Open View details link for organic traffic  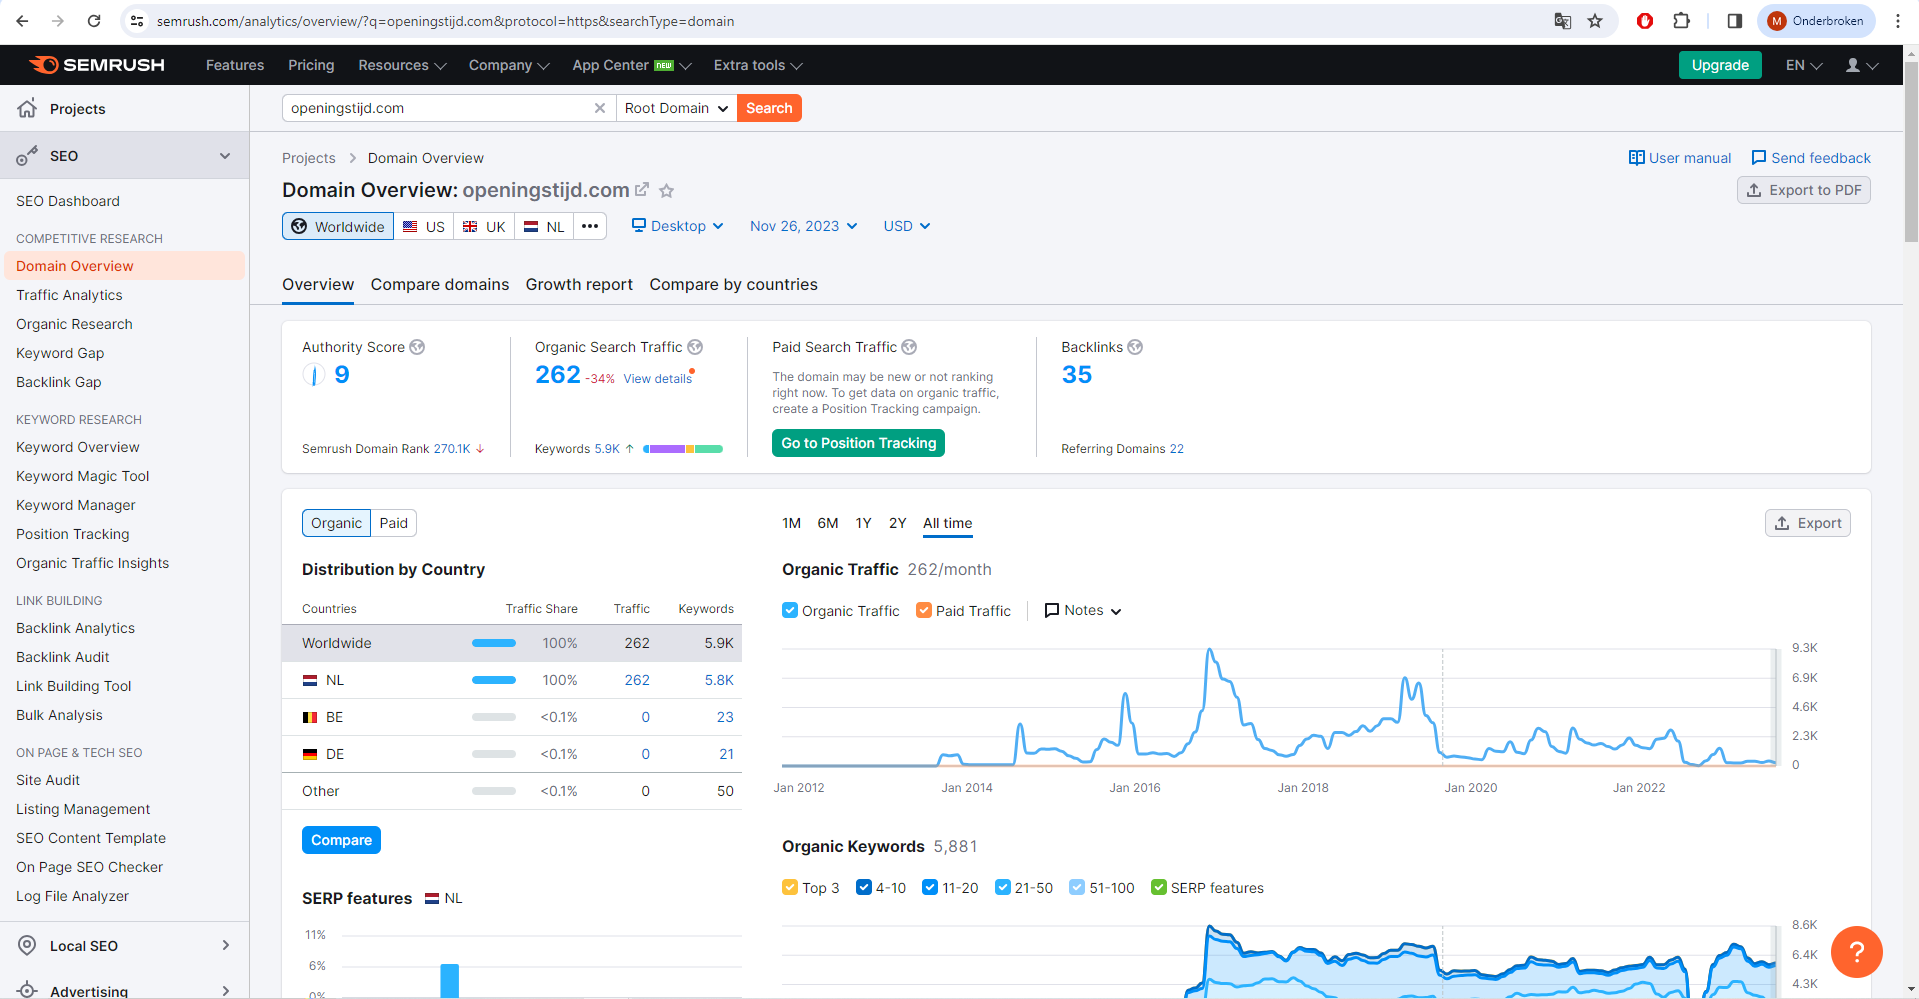pyautogui.click(x=657, y=378)
